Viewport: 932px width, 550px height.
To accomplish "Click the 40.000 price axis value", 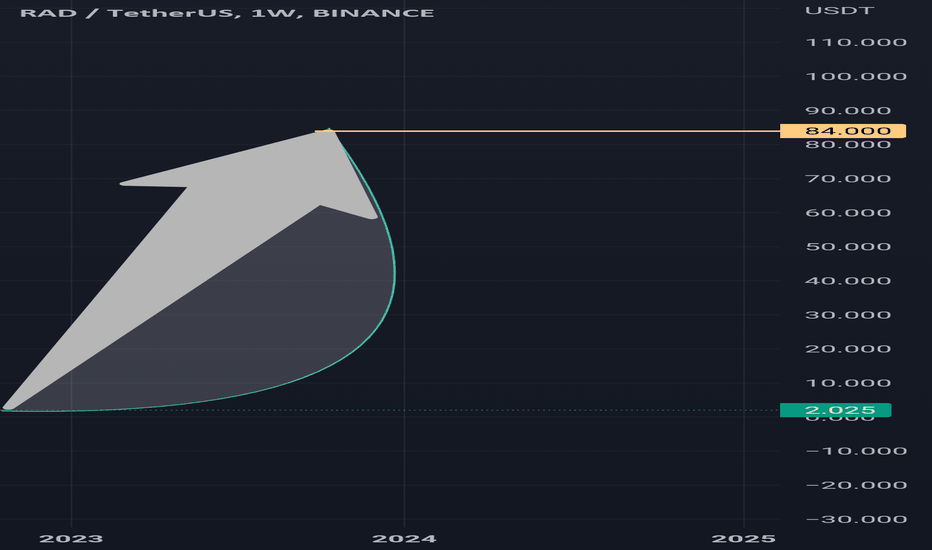I will [x=848, y=281].
